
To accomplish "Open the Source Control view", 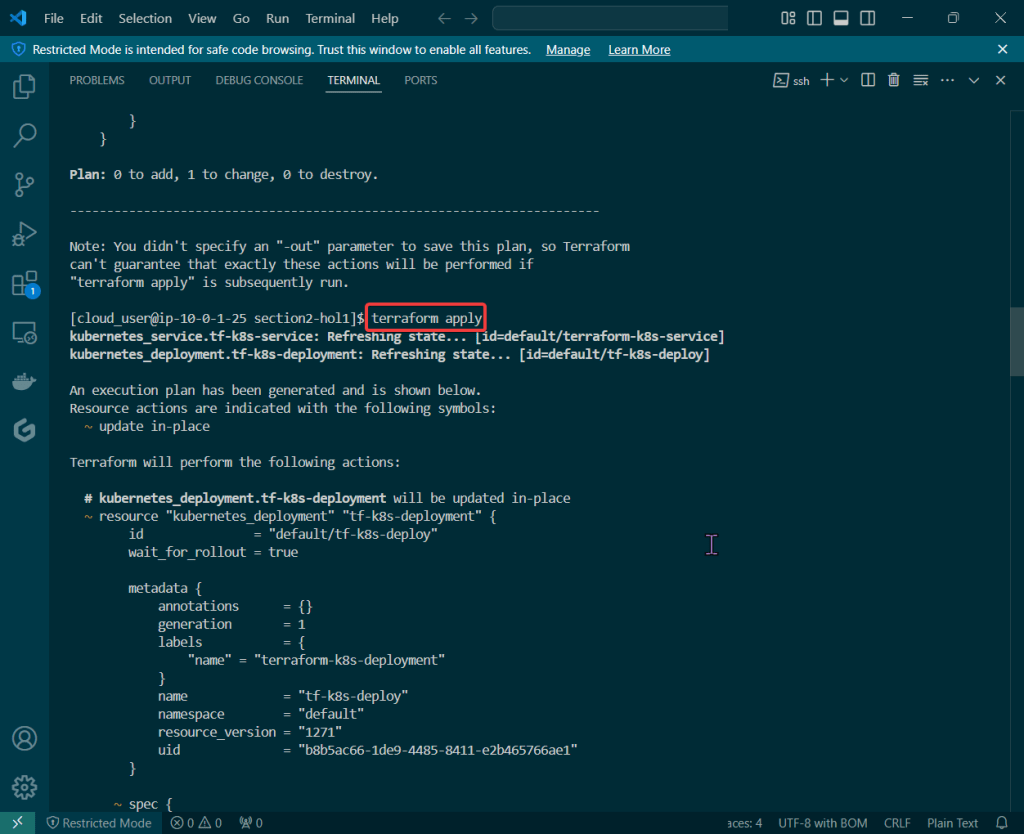I will [x=24, y=184].
